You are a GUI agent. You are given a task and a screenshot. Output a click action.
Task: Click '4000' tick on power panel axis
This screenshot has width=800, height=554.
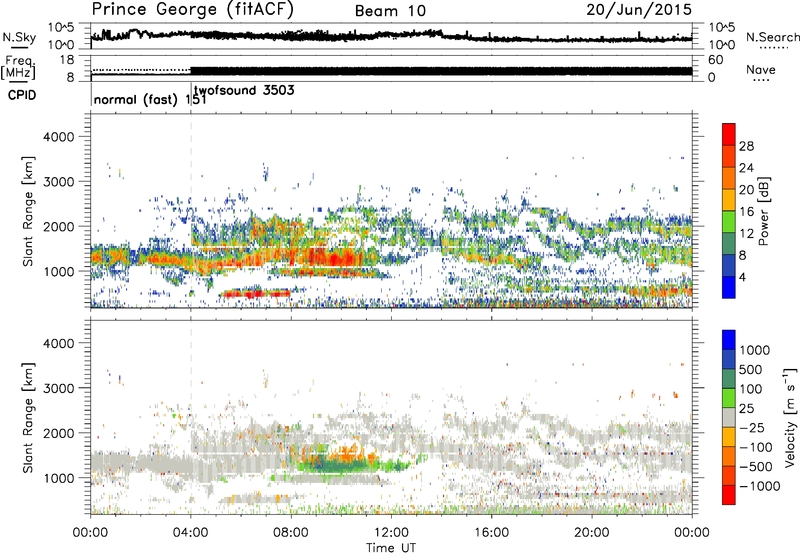pyautogui.click(x=58, y=137)
